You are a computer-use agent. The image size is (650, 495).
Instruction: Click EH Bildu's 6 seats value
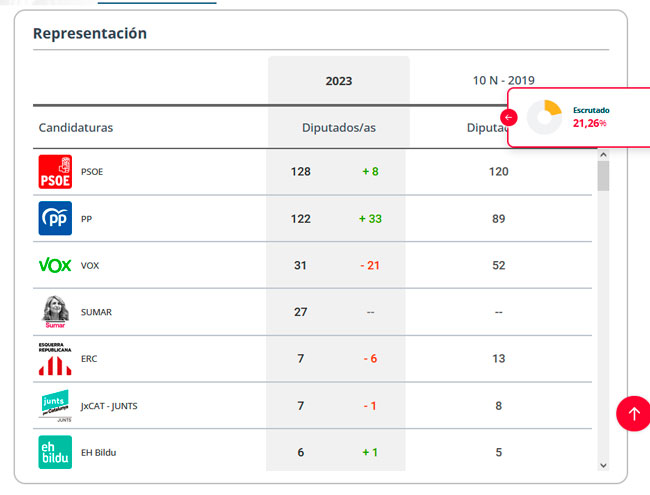(x=301, y=452)
